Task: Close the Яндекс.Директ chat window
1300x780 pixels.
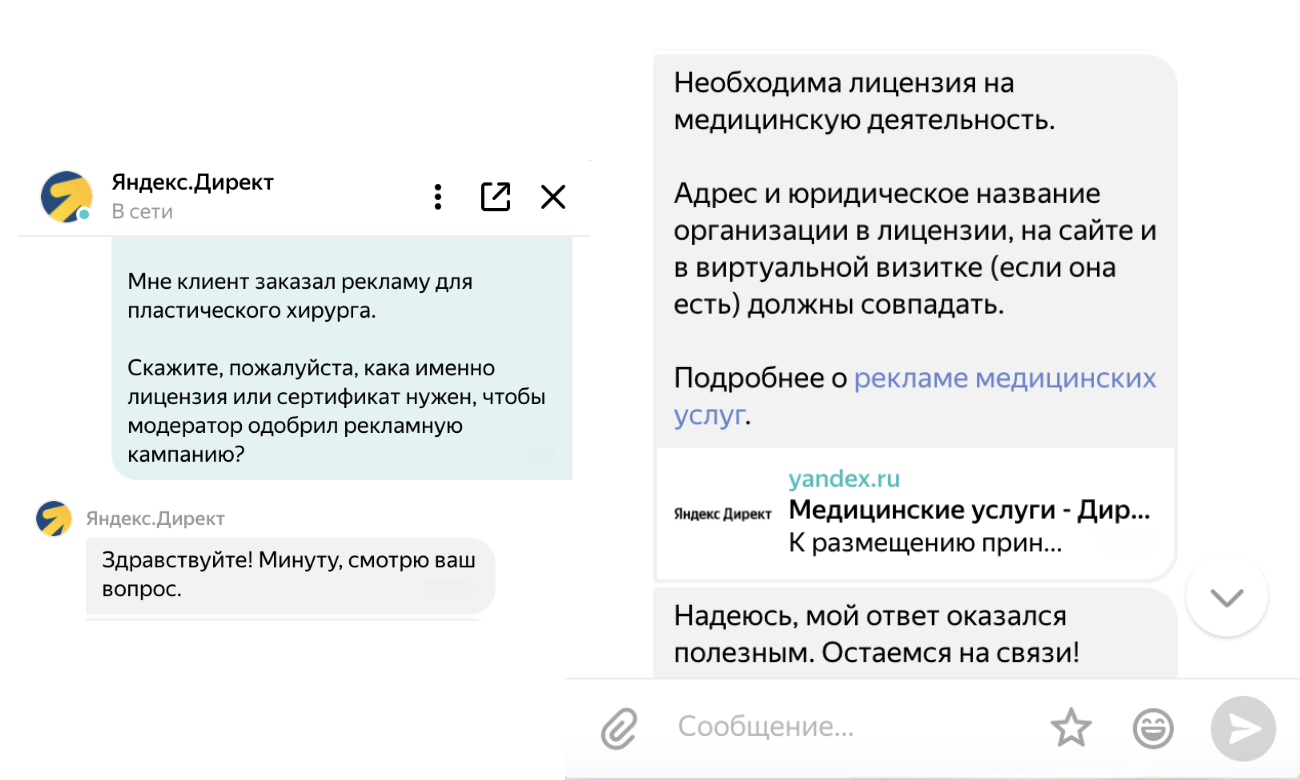Action: tap(553, 197)
